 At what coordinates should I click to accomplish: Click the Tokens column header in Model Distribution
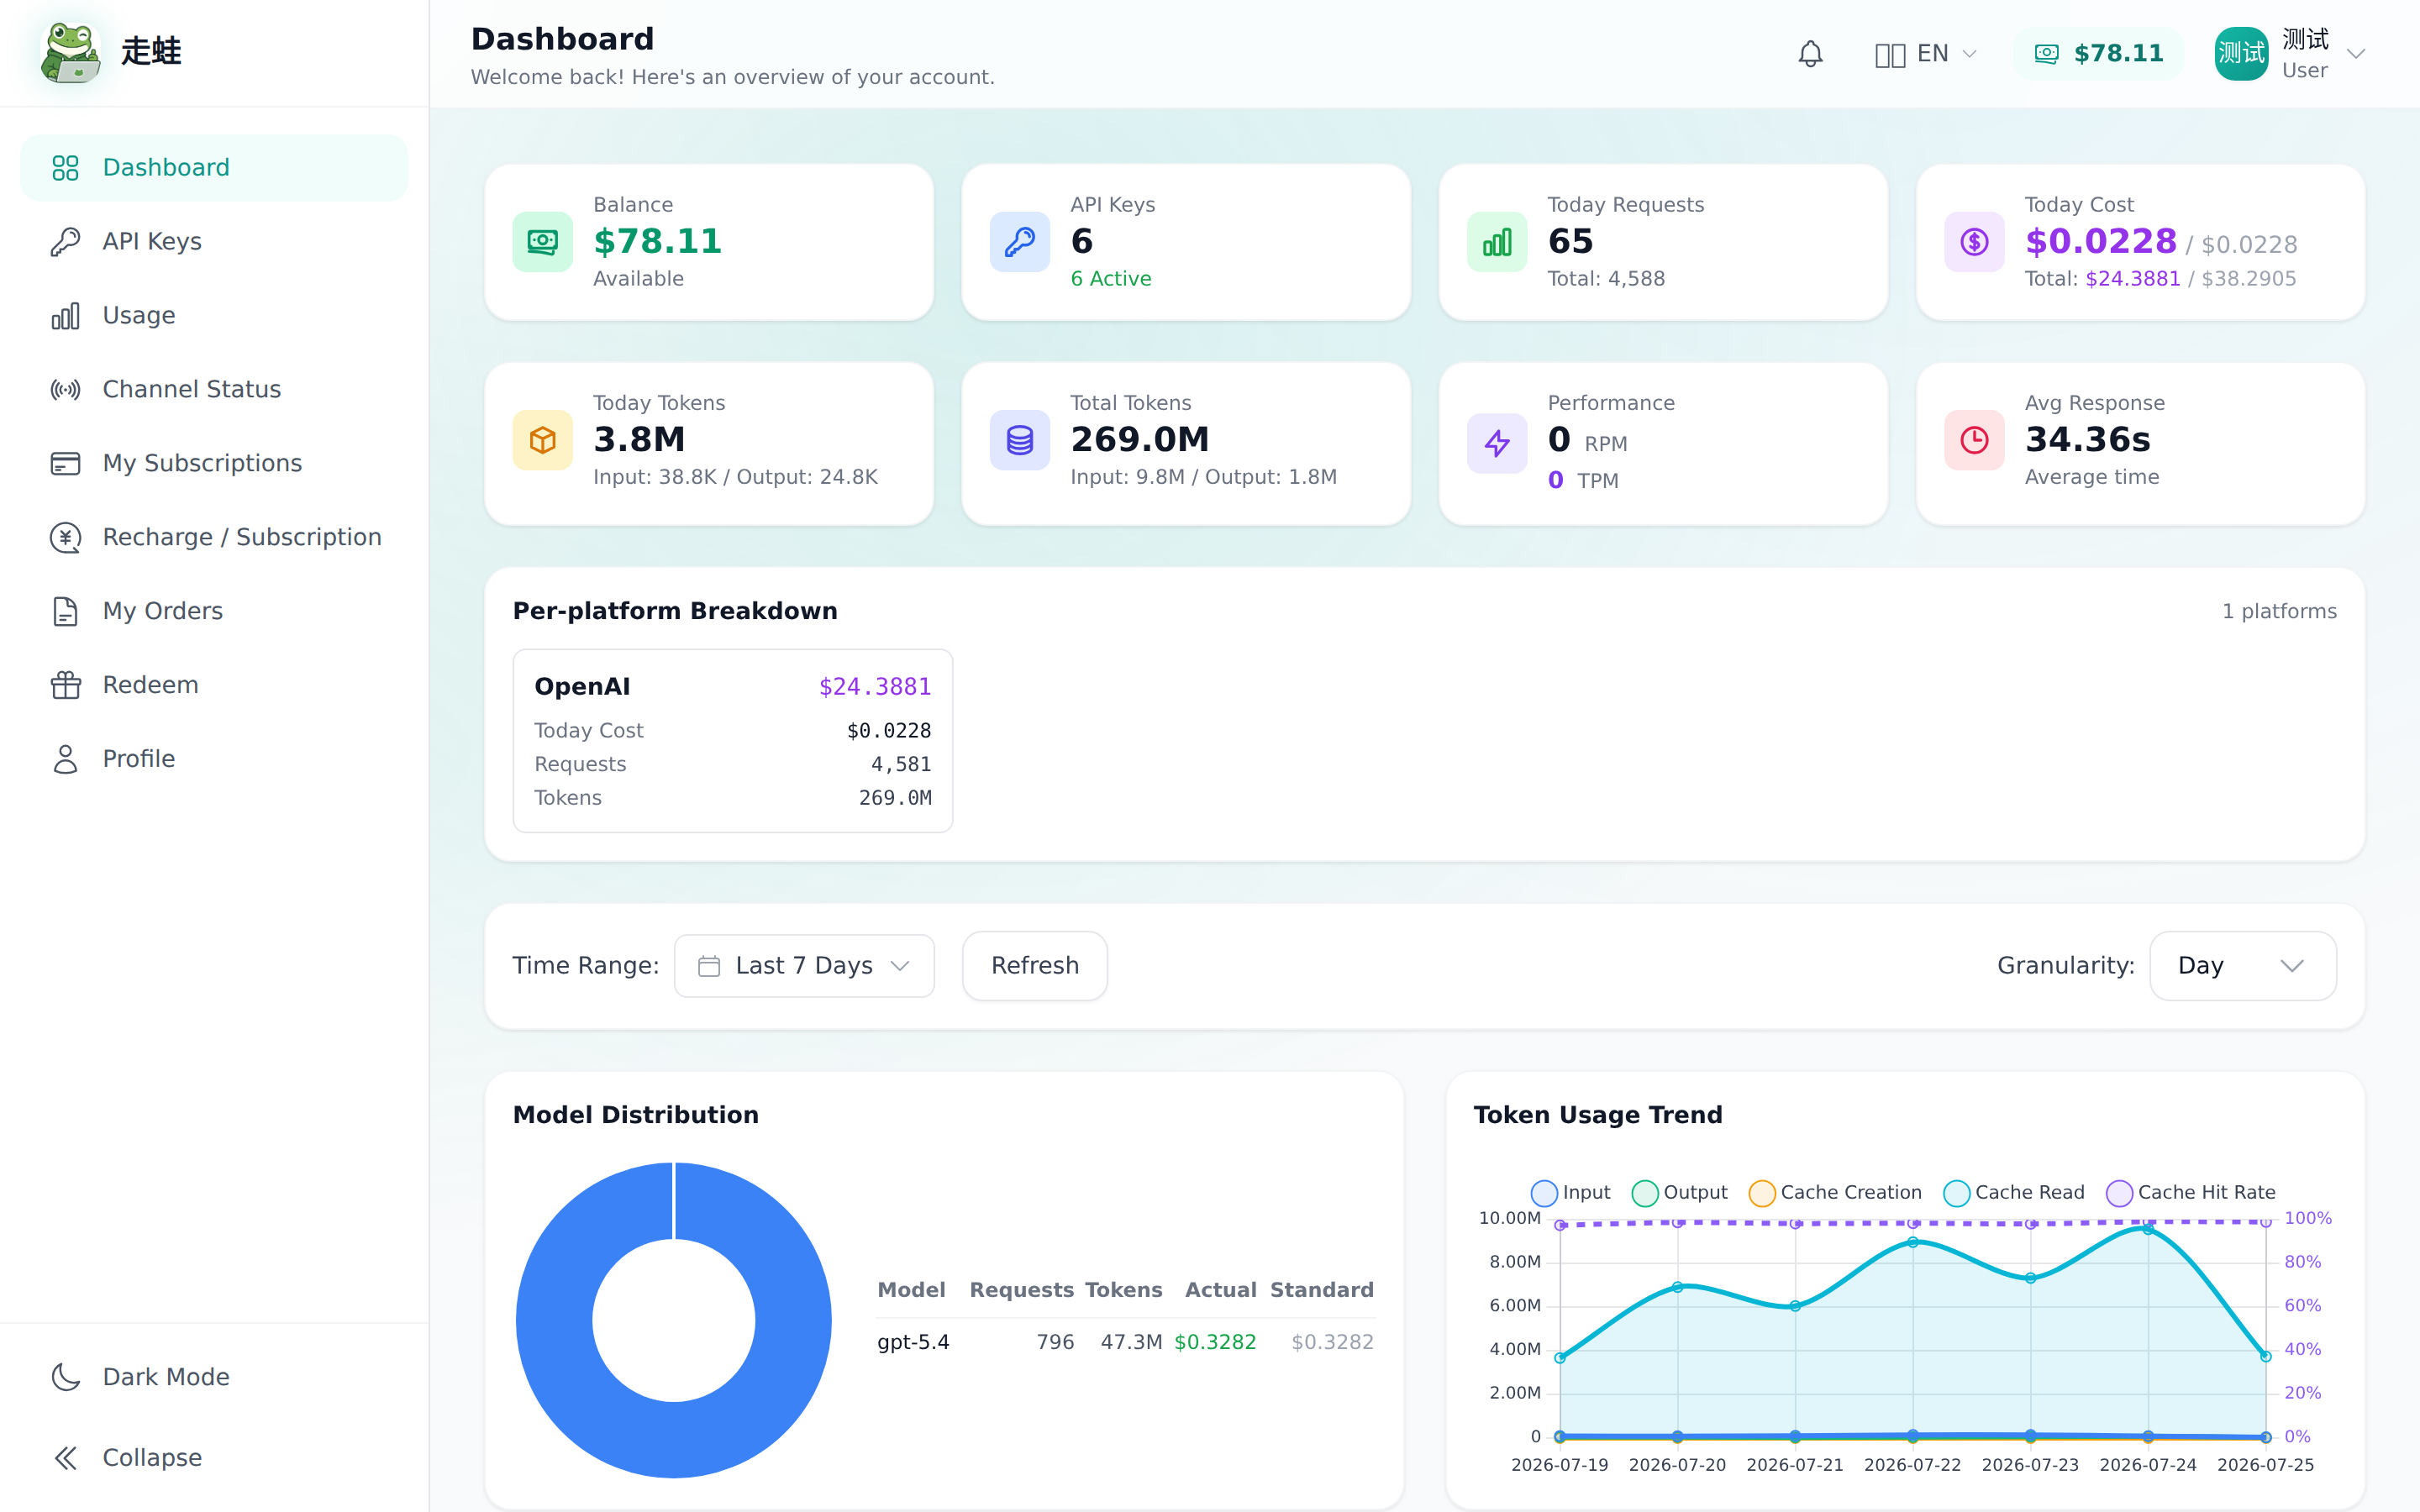(1123, 1290)
